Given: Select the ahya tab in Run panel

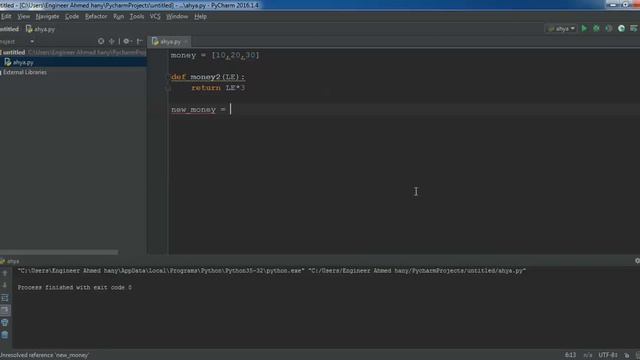Looking at the screenshot, I should point(10,261).
